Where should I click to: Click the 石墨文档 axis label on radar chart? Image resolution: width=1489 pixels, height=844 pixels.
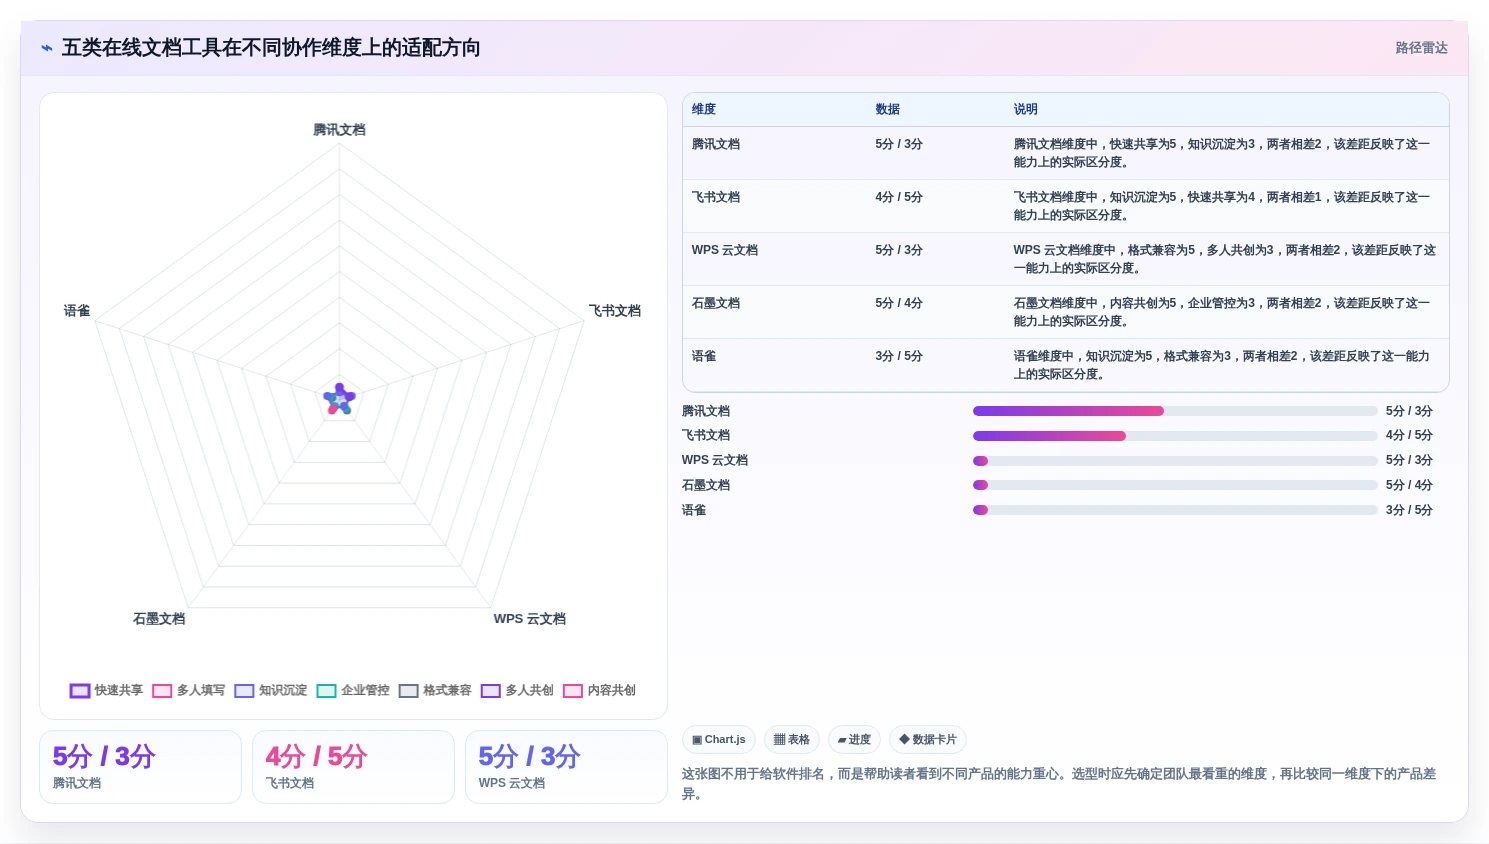pos(159,619)
